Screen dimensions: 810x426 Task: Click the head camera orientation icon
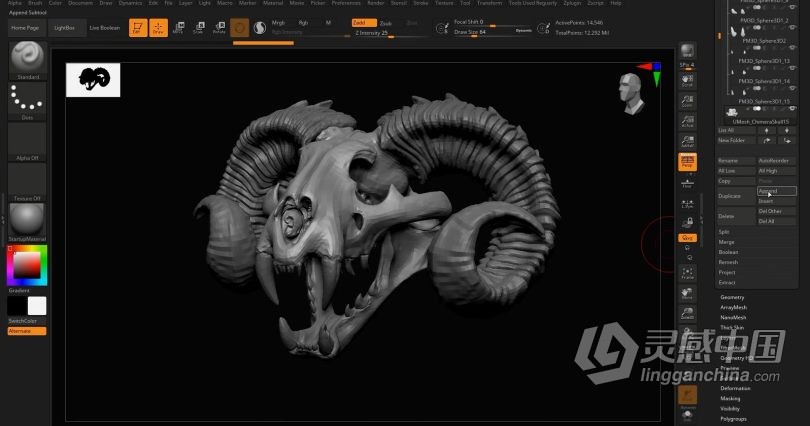click(631, 93)
